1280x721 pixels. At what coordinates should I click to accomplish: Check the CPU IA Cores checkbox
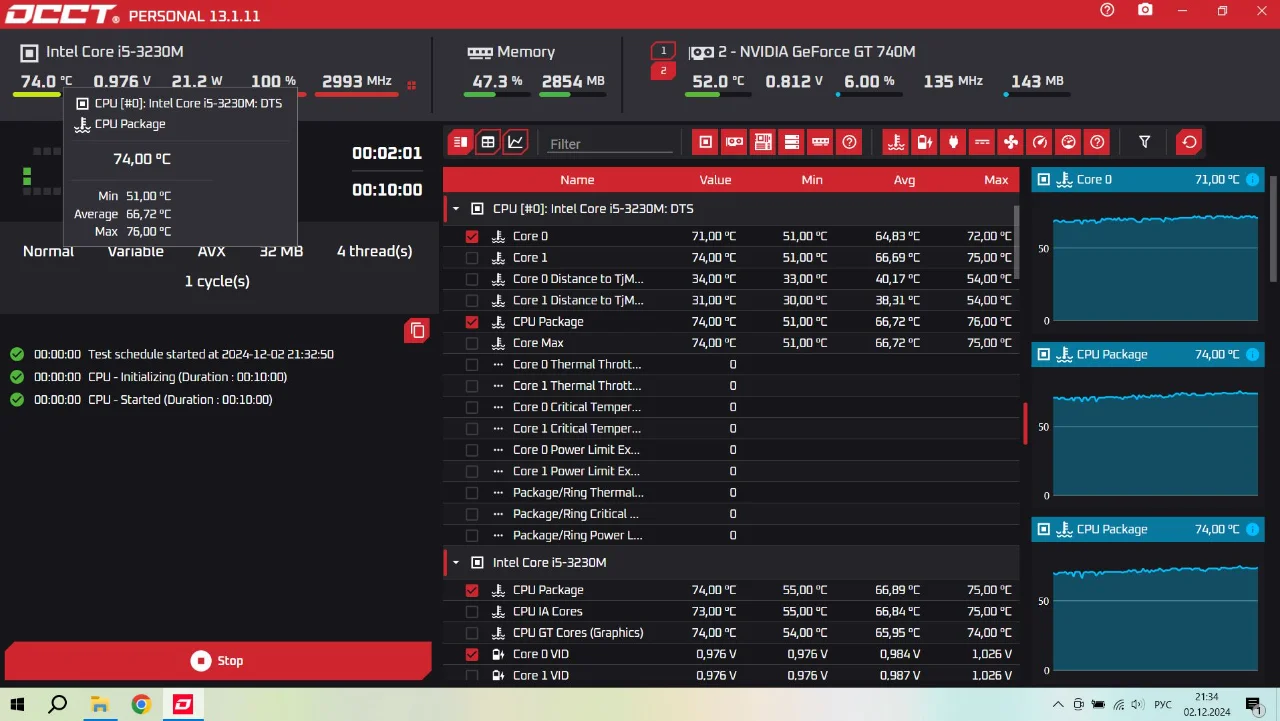coord(472,612)
